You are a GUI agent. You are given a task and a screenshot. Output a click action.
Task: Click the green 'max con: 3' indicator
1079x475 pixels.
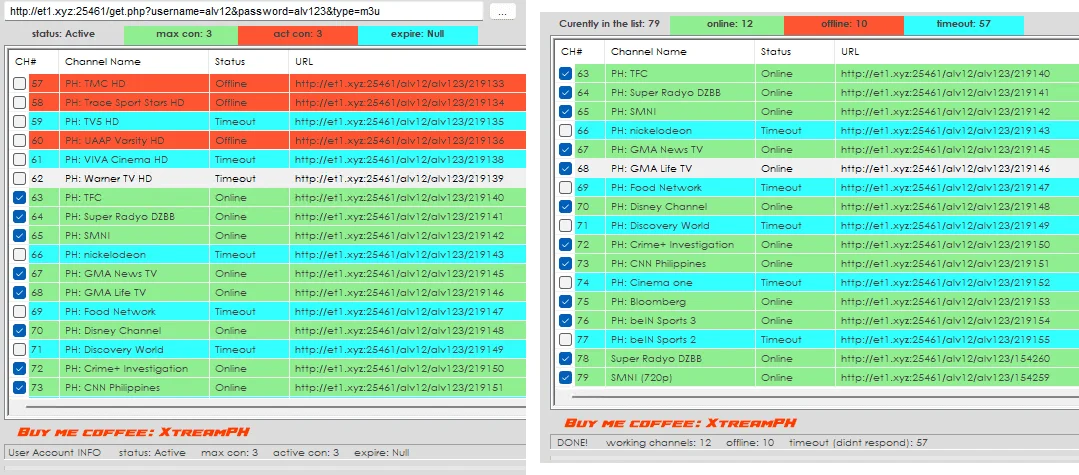click(181, 34)
